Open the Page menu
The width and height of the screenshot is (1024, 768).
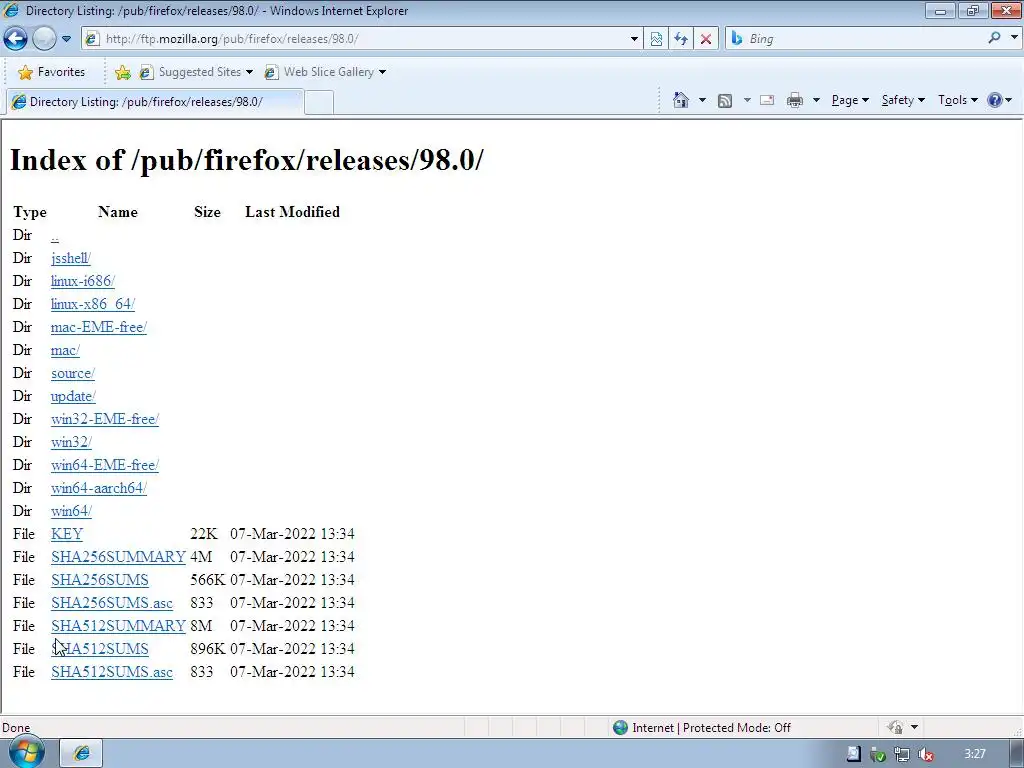[x=850, y=100]
